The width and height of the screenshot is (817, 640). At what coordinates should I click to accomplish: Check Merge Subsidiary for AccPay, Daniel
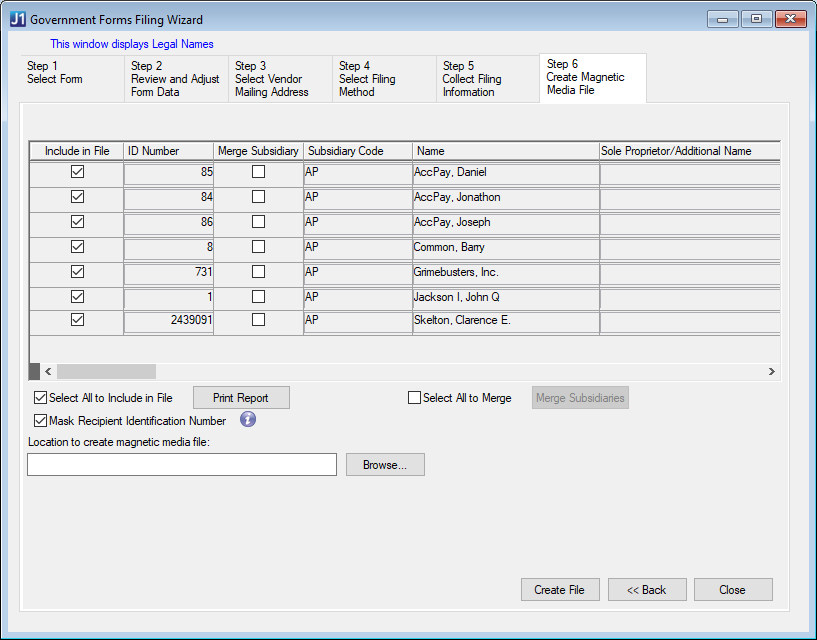click(x=258, y=171)
